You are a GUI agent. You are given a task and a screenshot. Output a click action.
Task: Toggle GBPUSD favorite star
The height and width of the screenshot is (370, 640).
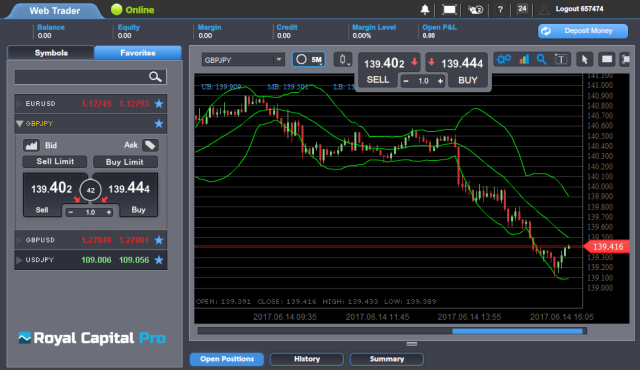(x=159, y=240)
